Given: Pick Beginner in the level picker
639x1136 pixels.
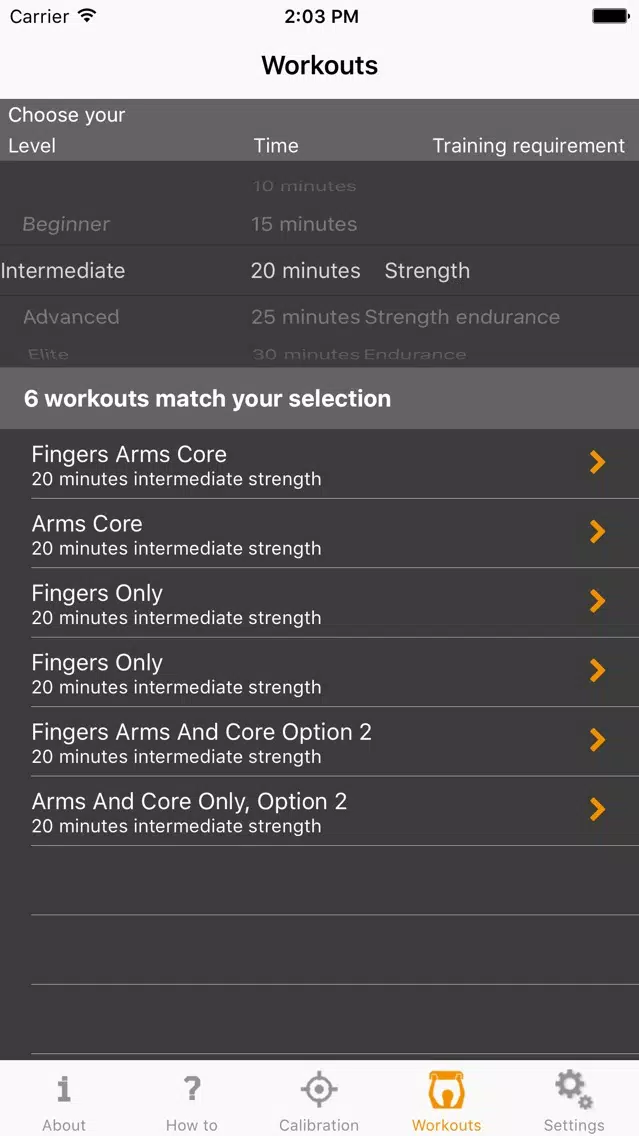Looking at the screenshot, I should point(66,225).
